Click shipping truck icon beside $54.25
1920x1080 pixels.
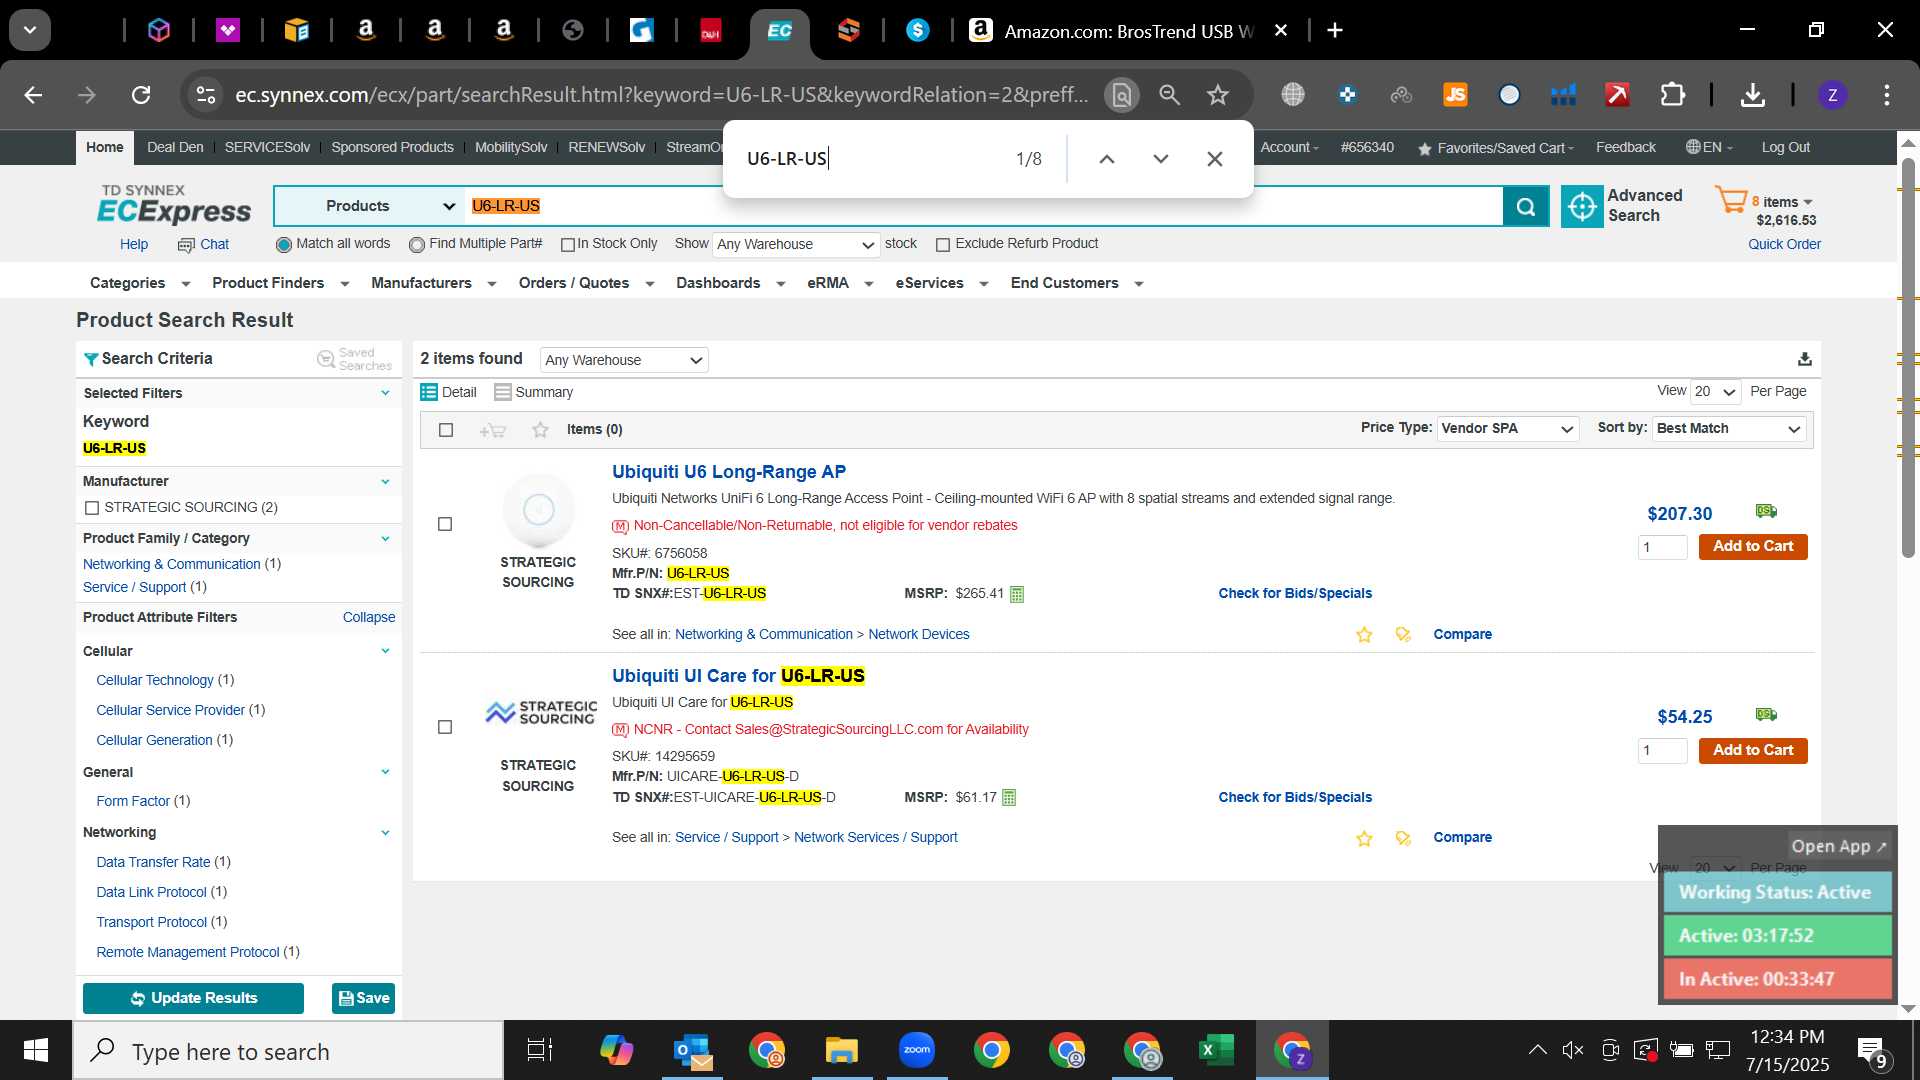(1766, 714)
